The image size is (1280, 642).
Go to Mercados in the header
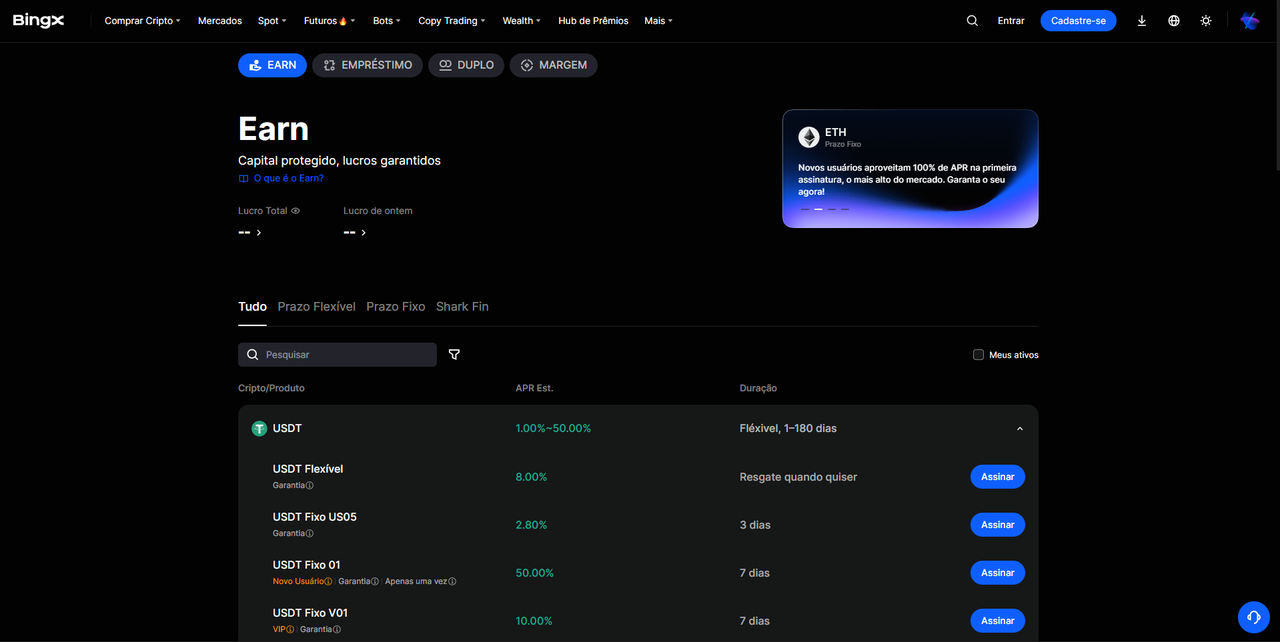[x=220, y=20]
